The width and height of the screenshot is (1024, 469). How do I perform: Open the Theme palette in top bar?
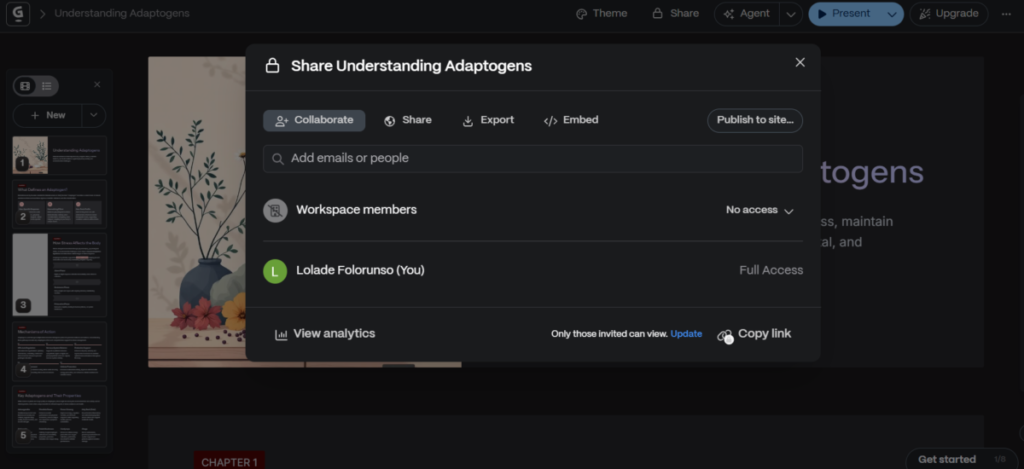click(x=601, y=14)
